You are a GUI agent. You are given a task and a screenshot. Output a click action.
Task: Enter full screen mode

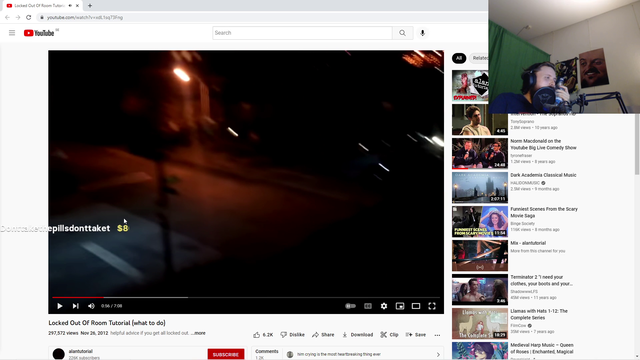tap(432, 306)
